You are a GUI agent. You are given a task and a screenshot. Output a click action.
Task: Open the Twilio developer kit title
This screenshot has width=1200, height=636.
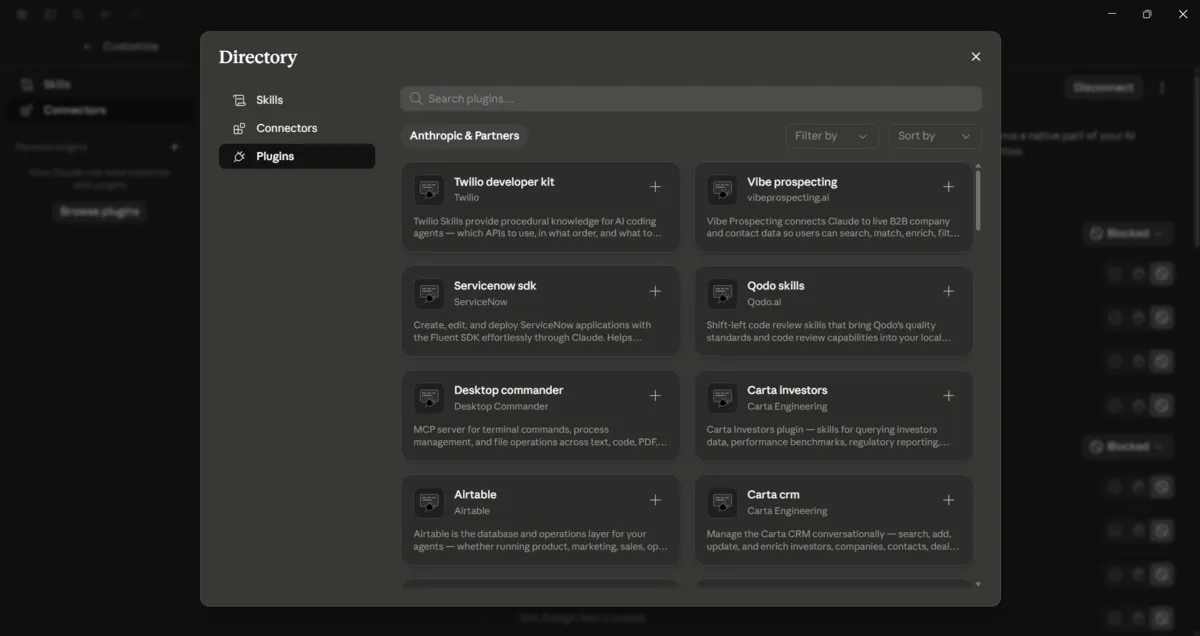click(x=504, y=182)
